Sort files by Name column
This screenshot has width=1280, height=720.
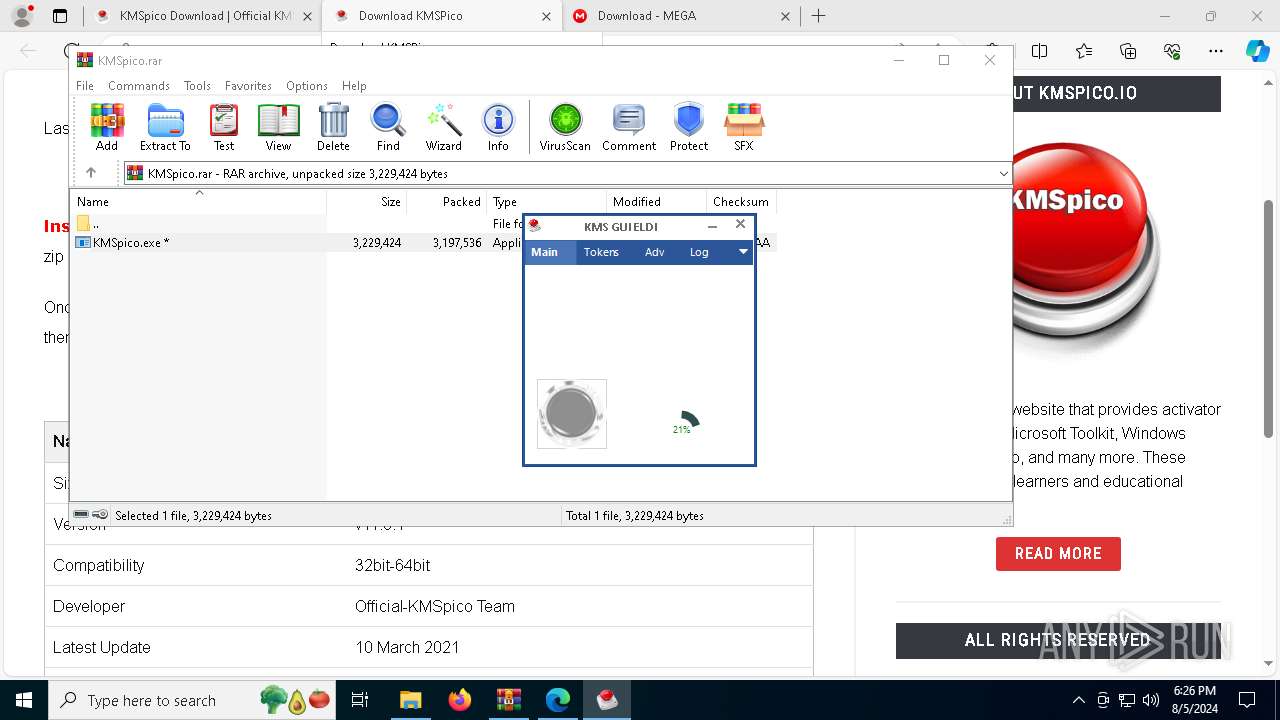pyautogui.click(x=198, y=201)
